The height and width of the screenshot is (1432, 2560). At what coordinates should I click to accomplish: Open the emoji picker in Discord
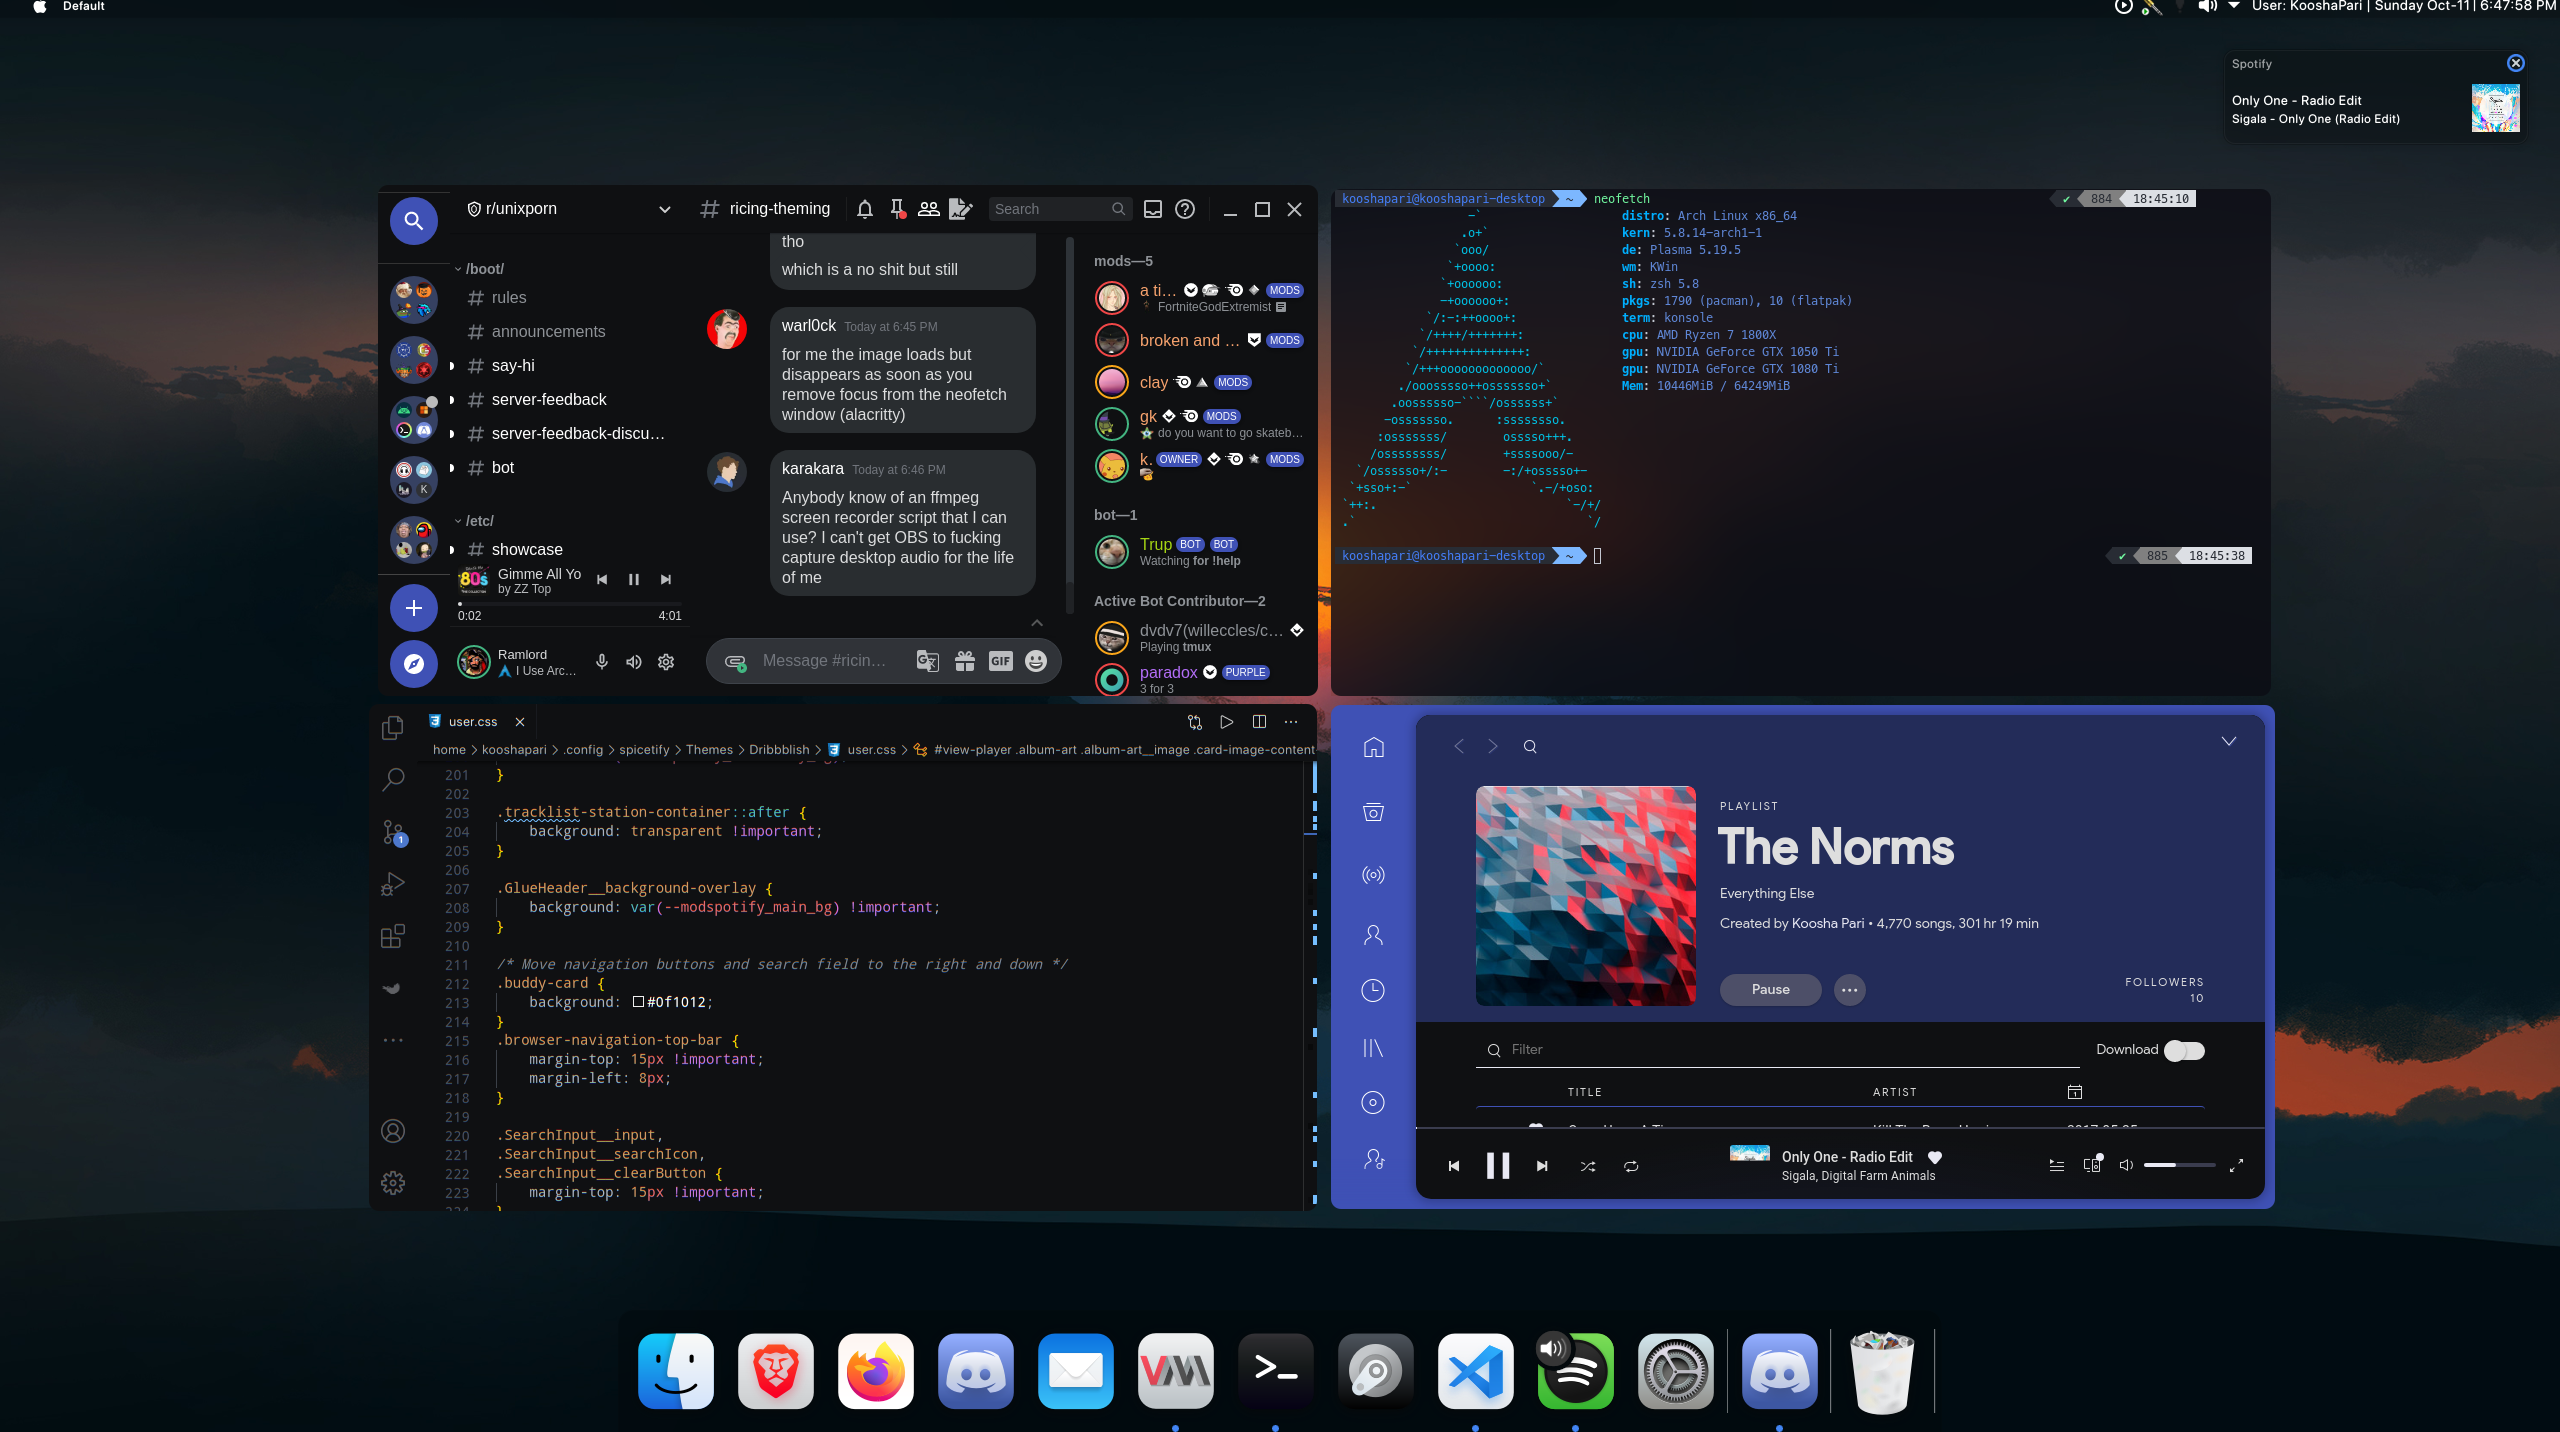1035,661
